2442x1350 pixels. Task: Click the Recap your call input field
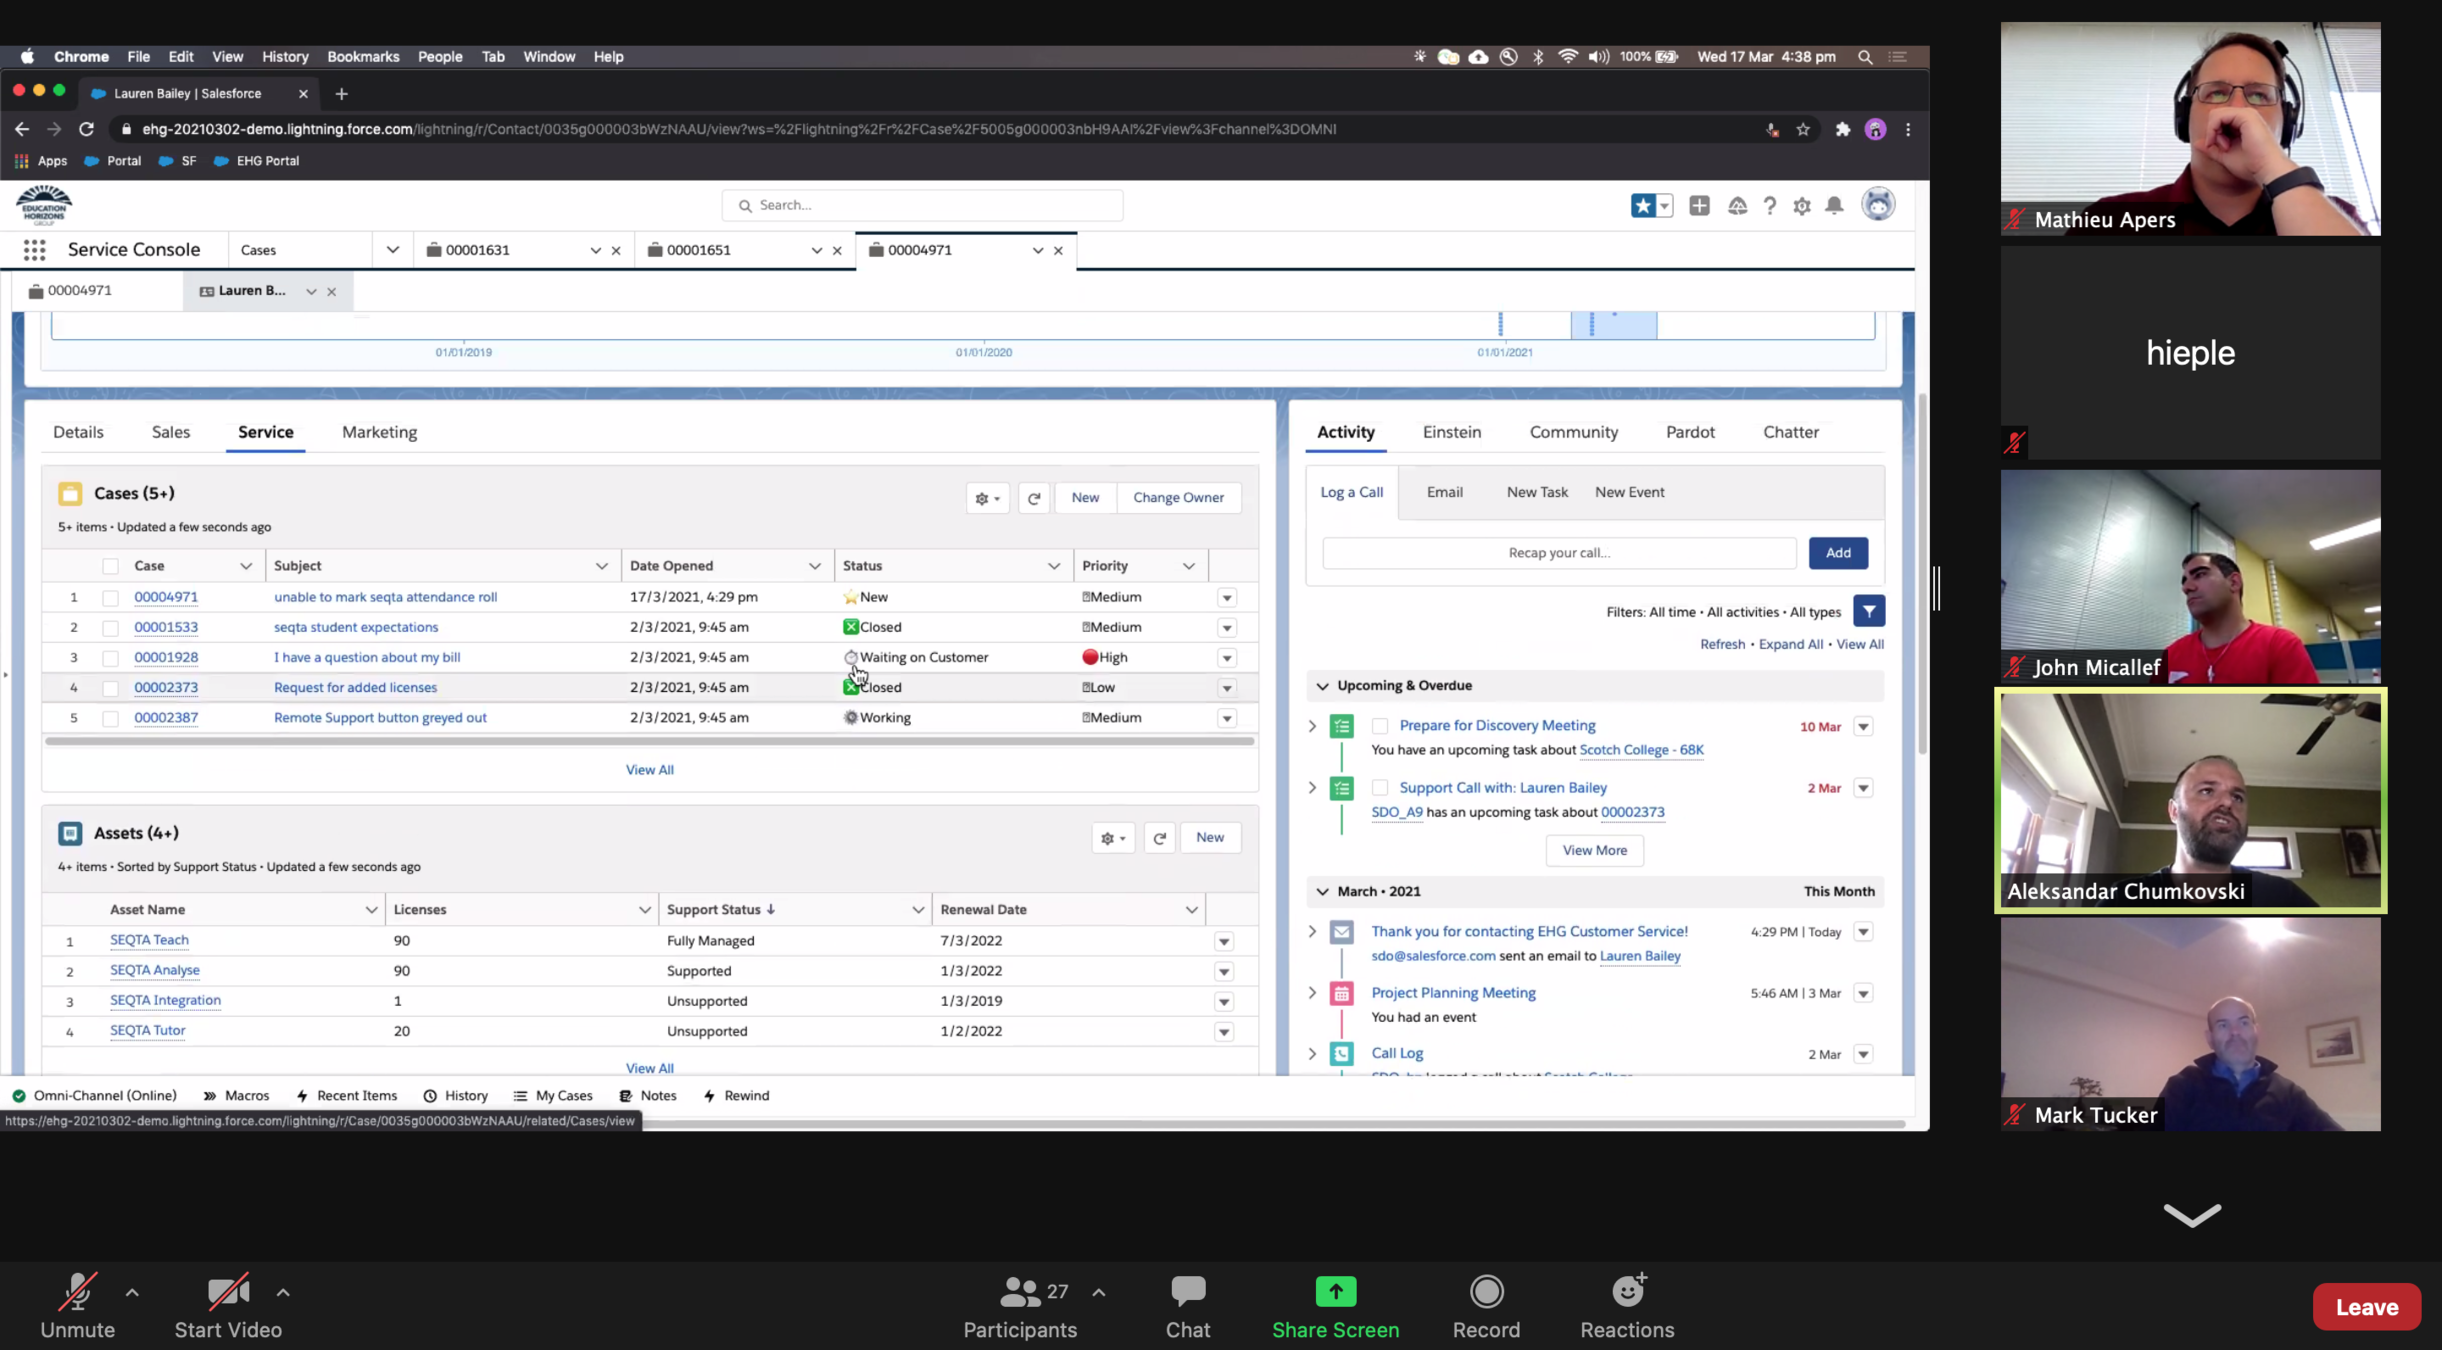(1558, 553)
